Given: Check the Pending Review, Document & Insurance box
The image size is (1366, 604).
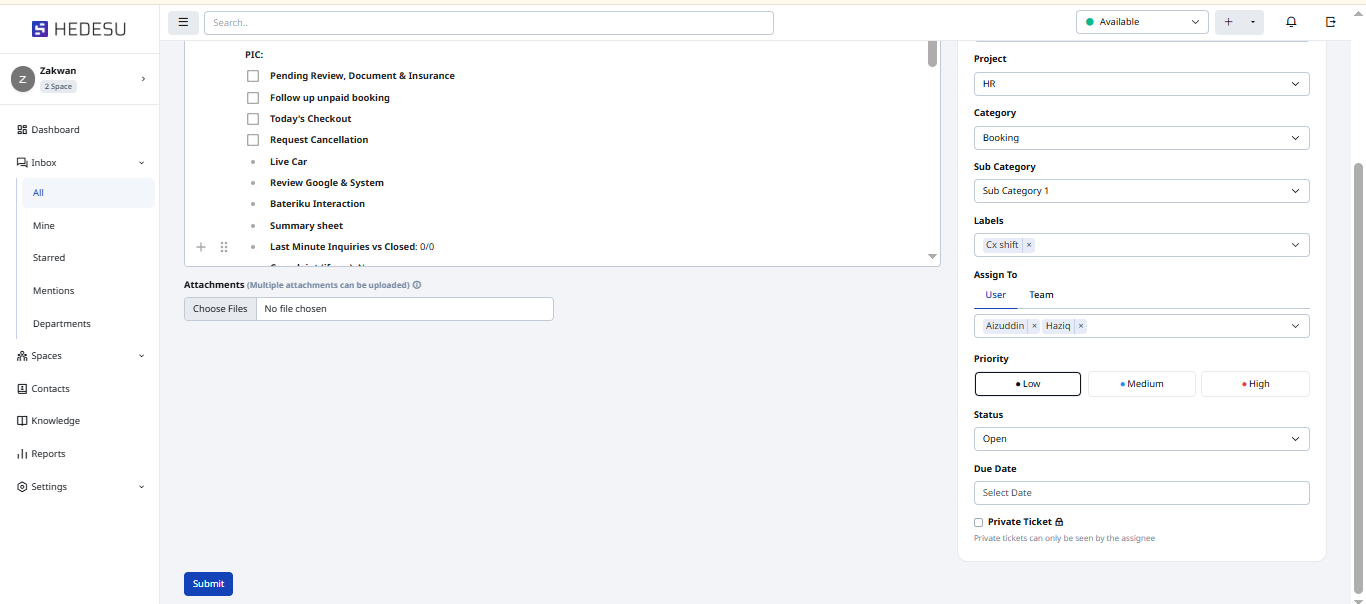Looking at the screenshot, I should coord(253,76).
